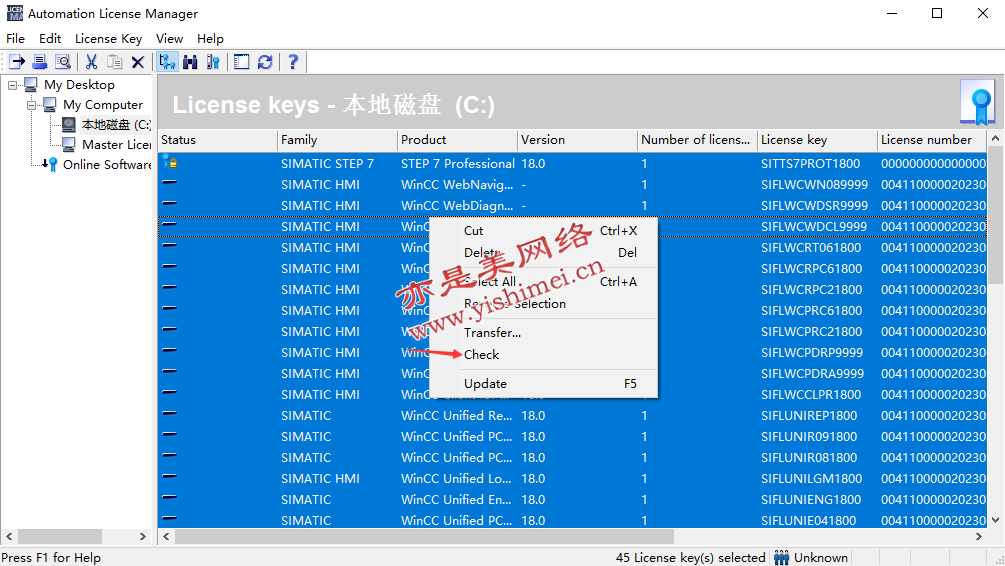Click the scissors Cut toolbar icon
This screenshot has width=1005, height=566.
pyautogui.click(x=92, y=62)
